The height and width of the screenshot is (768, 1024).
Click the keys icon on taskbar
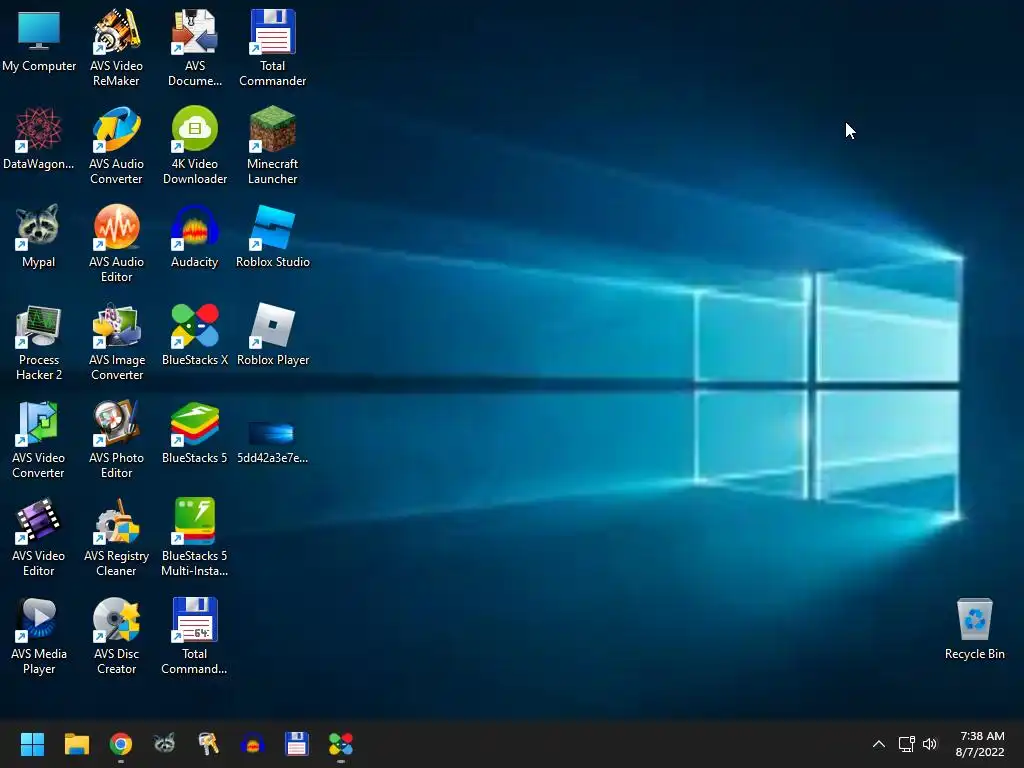[x=209, y=744]
